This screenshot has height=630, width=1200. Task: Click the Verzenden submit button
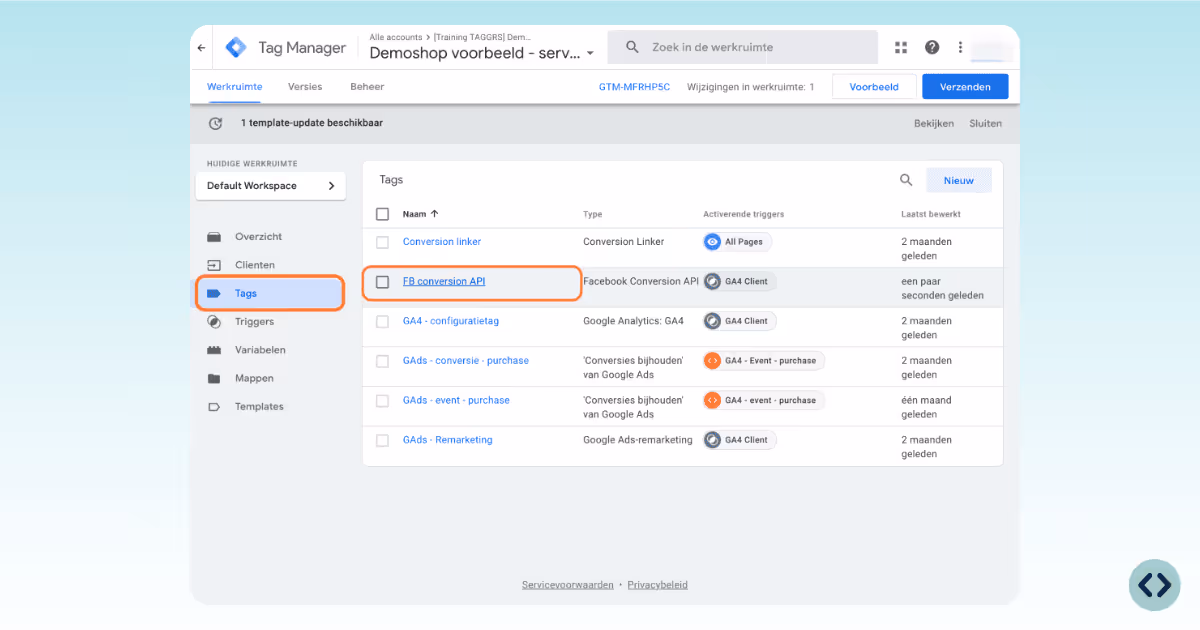pyautogui.click(x=965, y=87)
